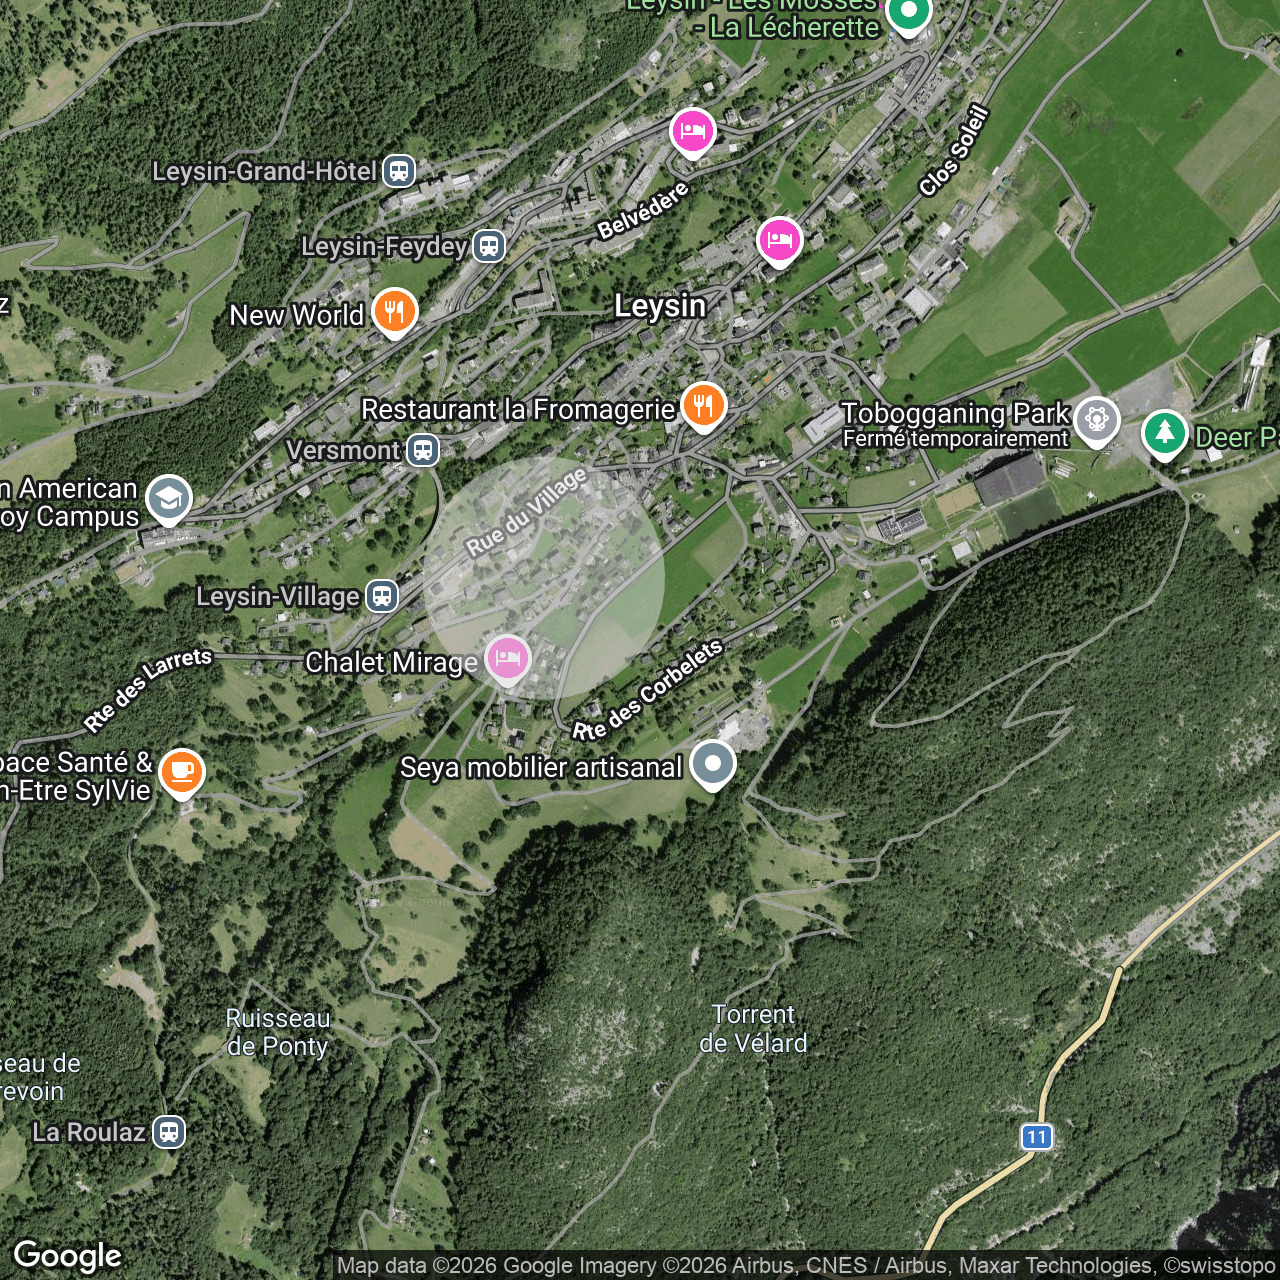Click the route 11 highway shield

point(1036,1137)
